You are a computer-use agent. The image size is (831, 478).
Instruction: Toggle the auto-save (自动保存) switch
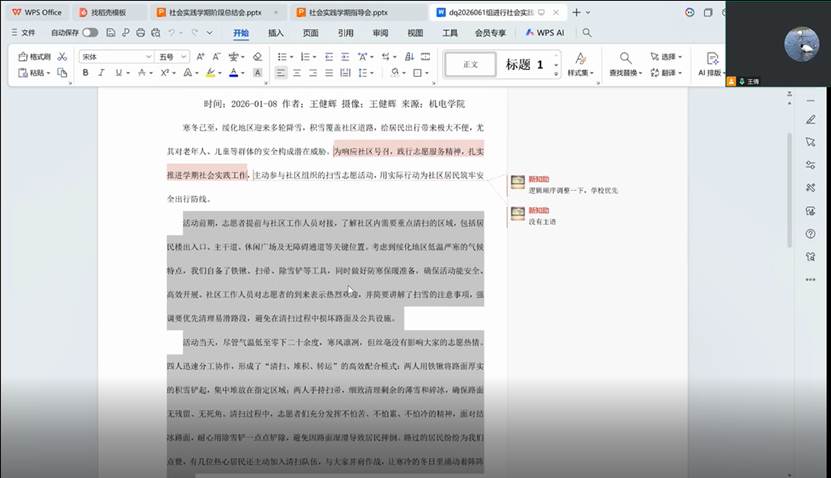point(90,32)
